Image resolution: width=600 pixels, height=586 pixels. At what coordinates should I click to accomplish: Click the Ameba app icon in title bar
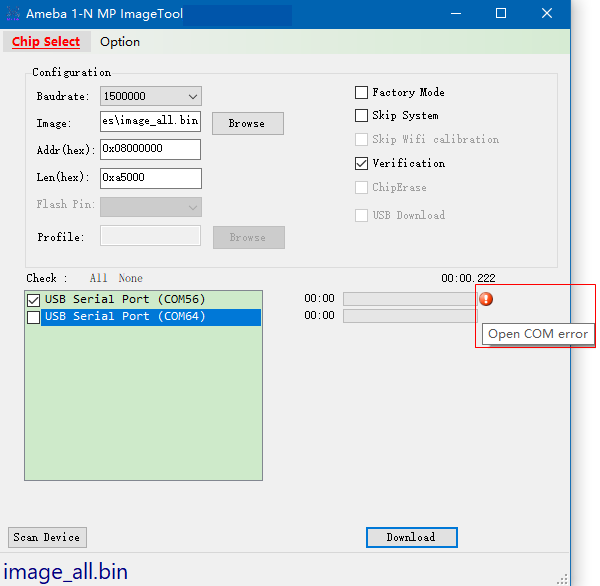coord(13,14)
